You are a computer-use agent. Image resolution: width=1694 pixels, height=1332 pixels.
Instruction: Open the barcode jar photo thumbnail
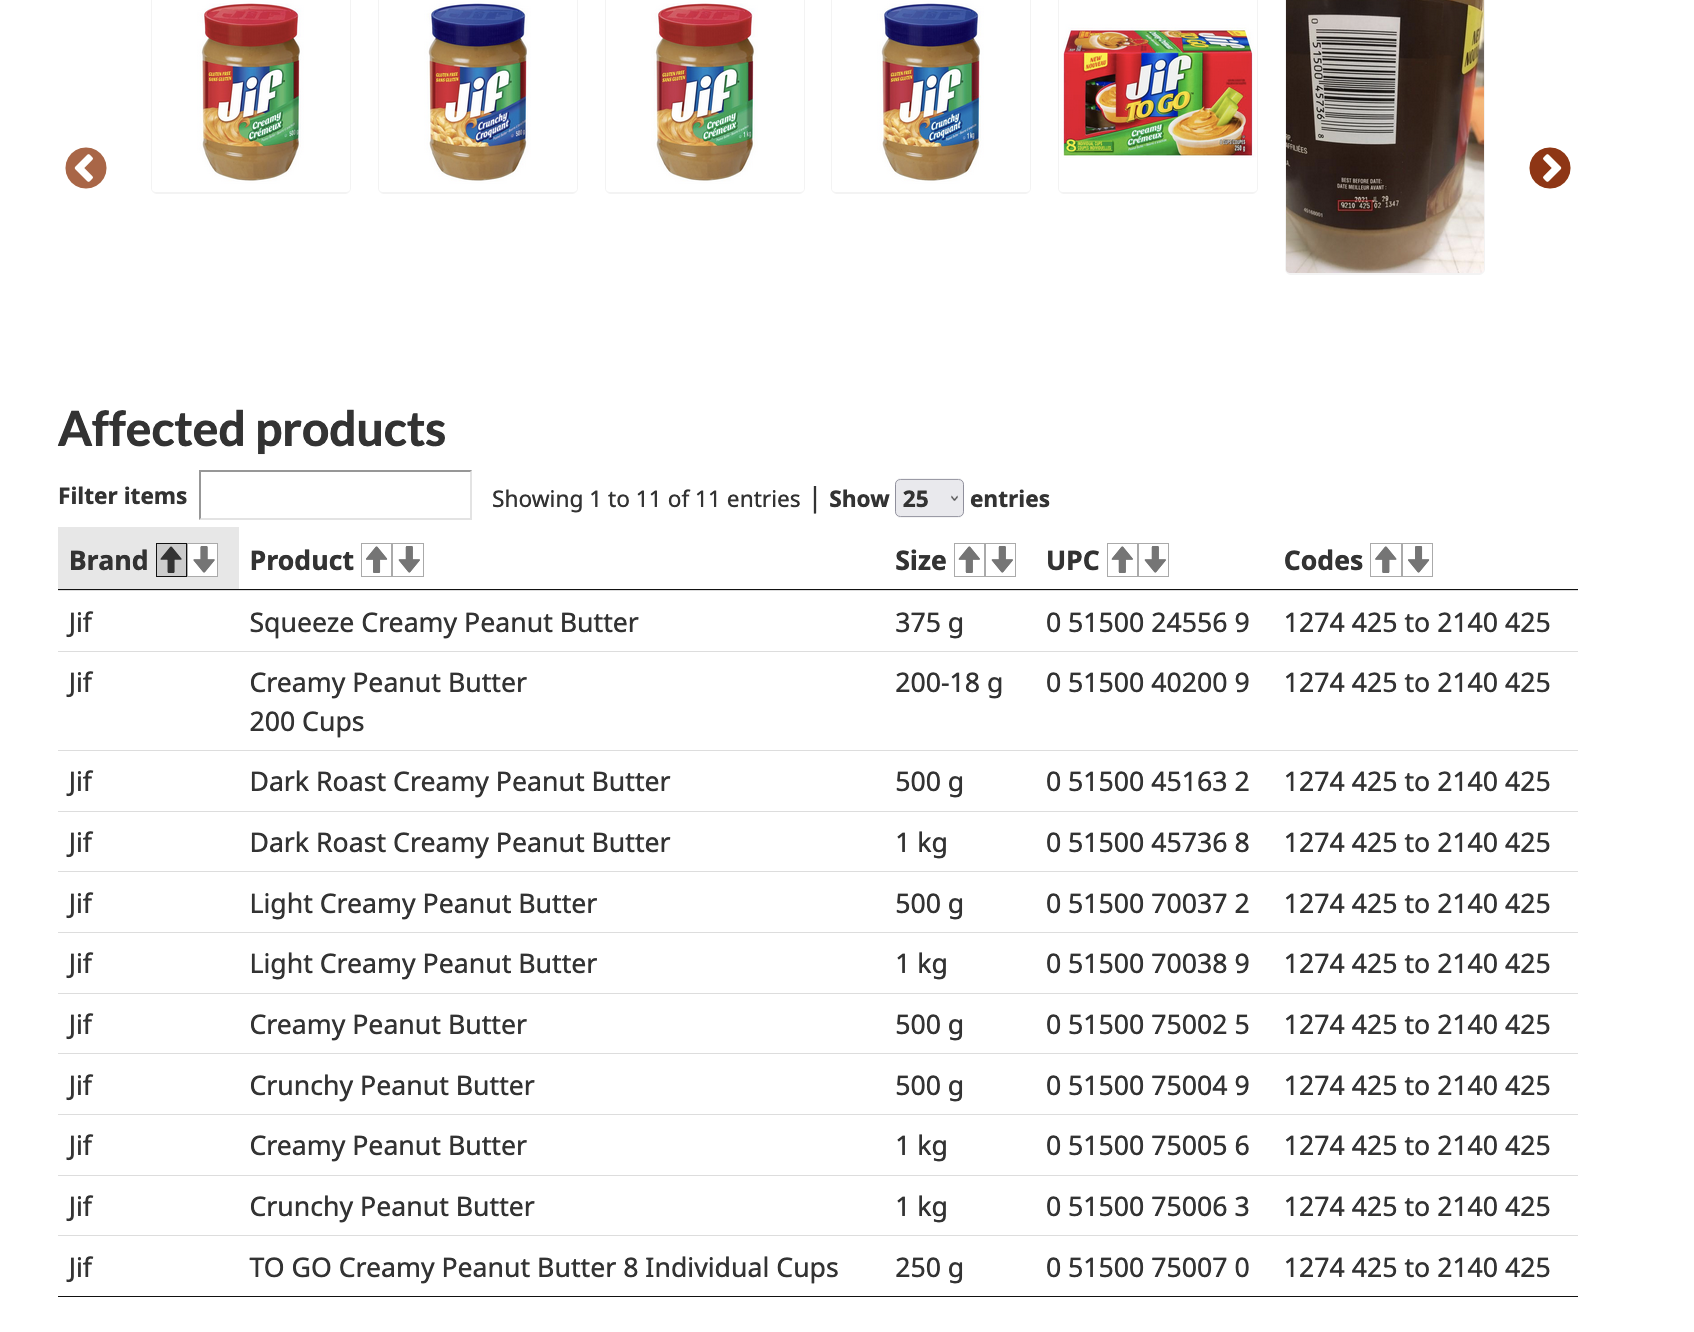[x=1385, y=136]
